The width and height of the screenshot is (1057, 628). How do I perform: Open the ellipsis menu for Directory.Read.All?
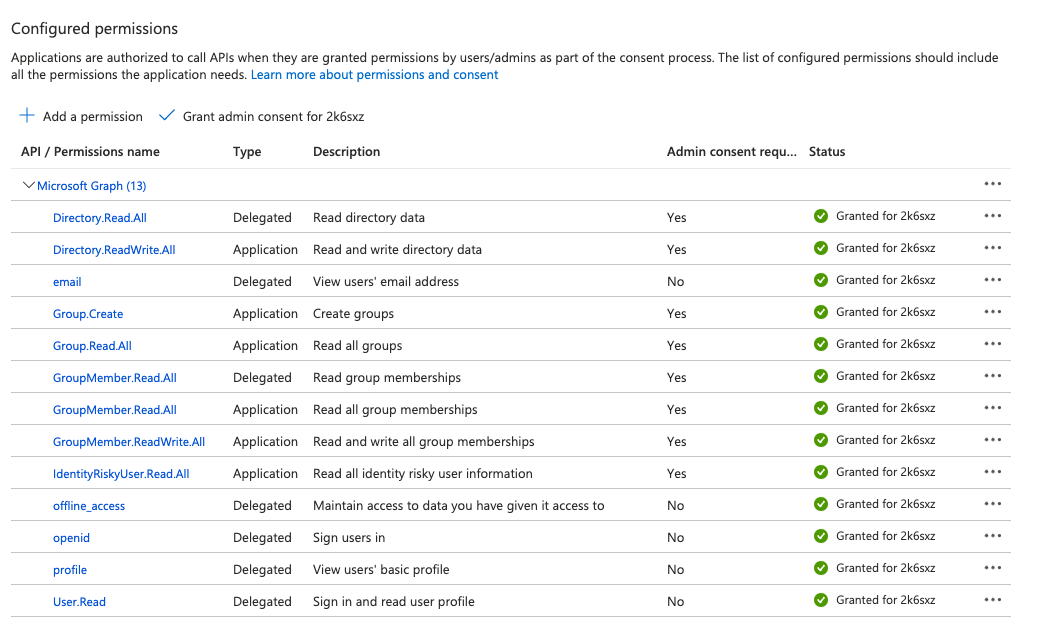(x=993, y=216)
